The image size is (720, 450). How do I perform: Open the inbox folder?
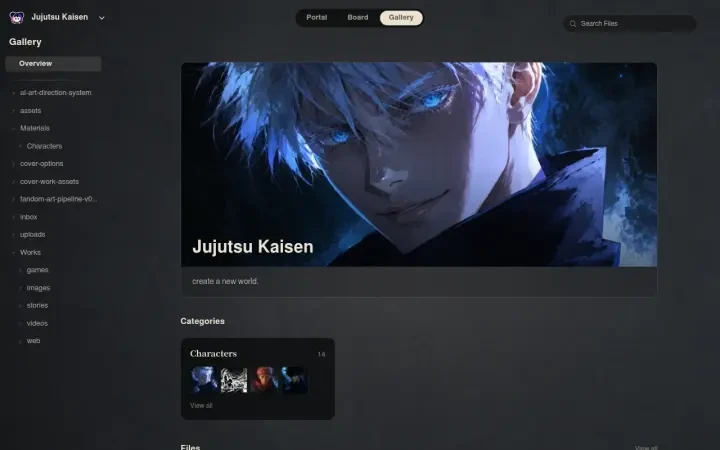click(x=28, y=217)
